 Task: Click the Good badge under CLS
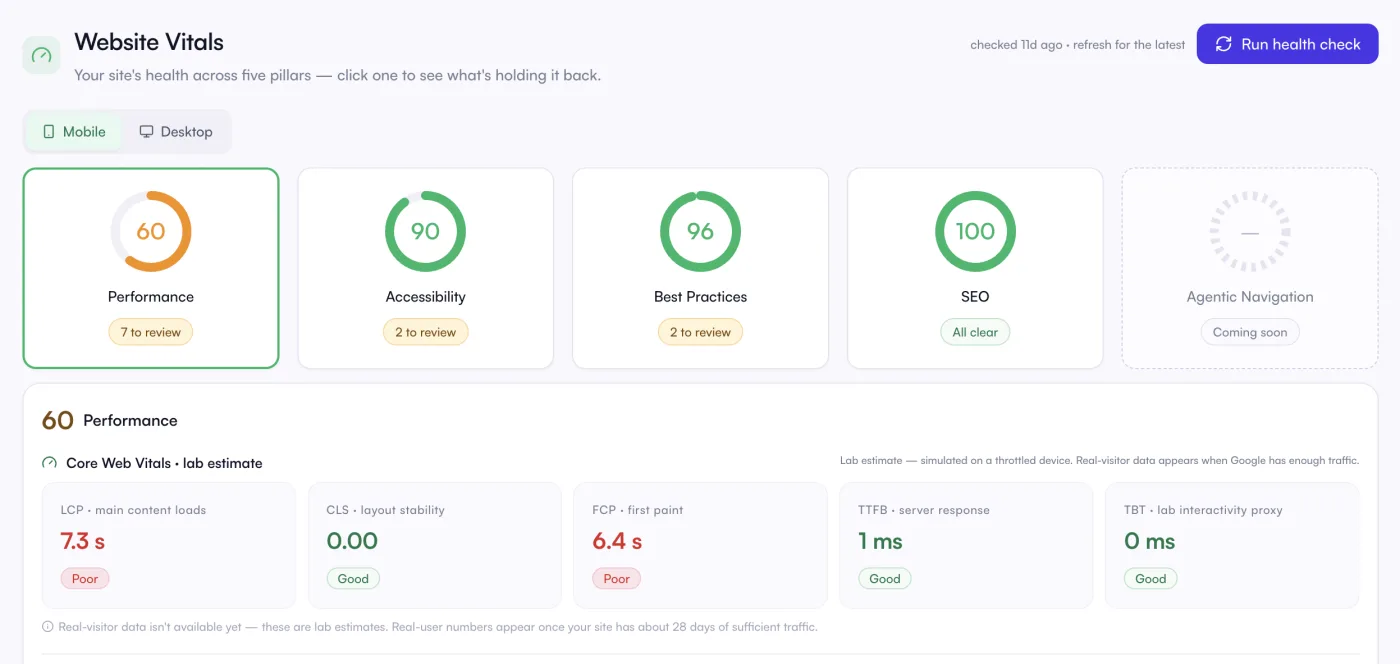pyautogui.click(x=353, y=578)
